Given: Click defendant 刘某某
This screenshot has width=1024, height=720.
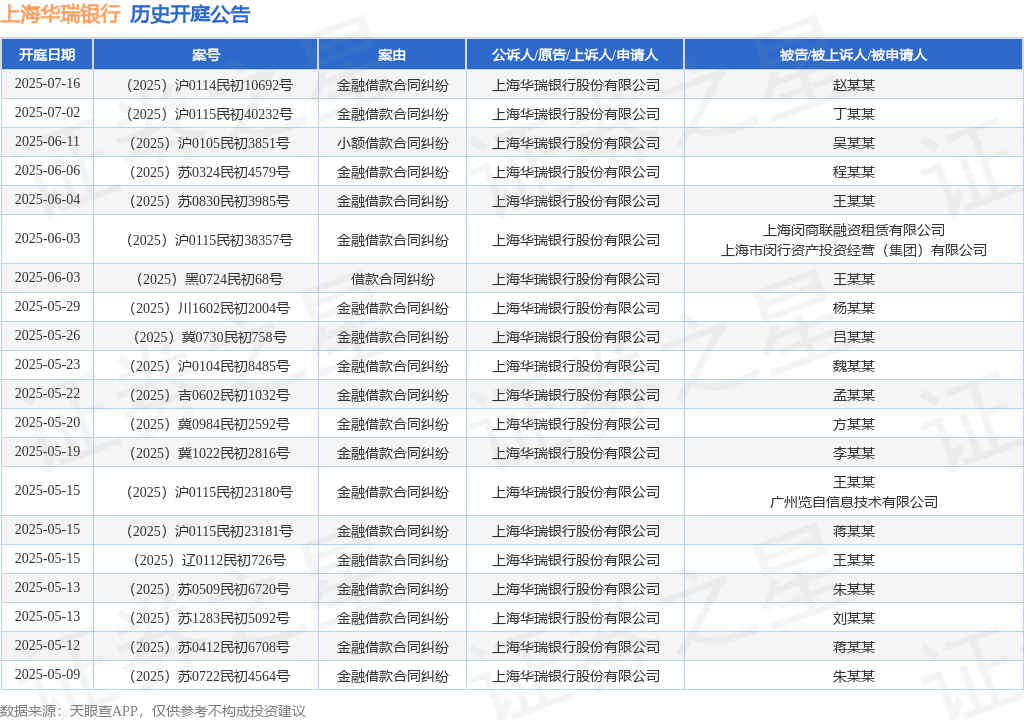Looking at the screenshot, I should click(x=854, y=618).
